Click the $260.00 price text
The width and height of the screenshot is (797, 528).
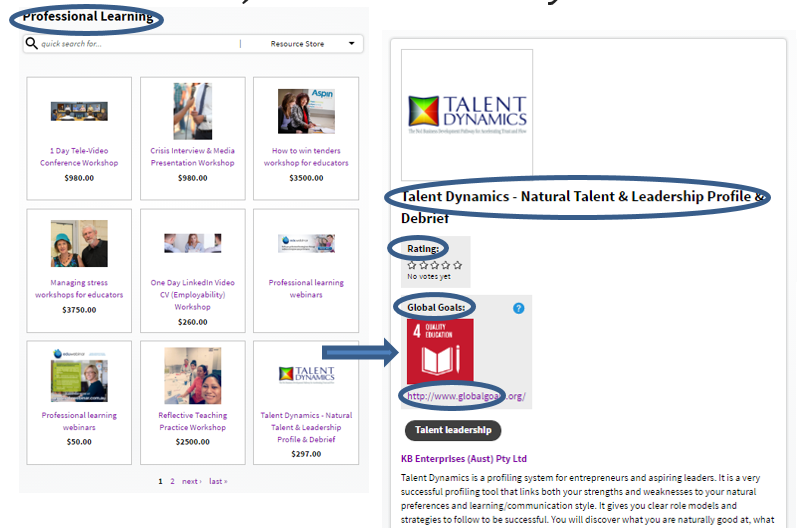point(193,322)
